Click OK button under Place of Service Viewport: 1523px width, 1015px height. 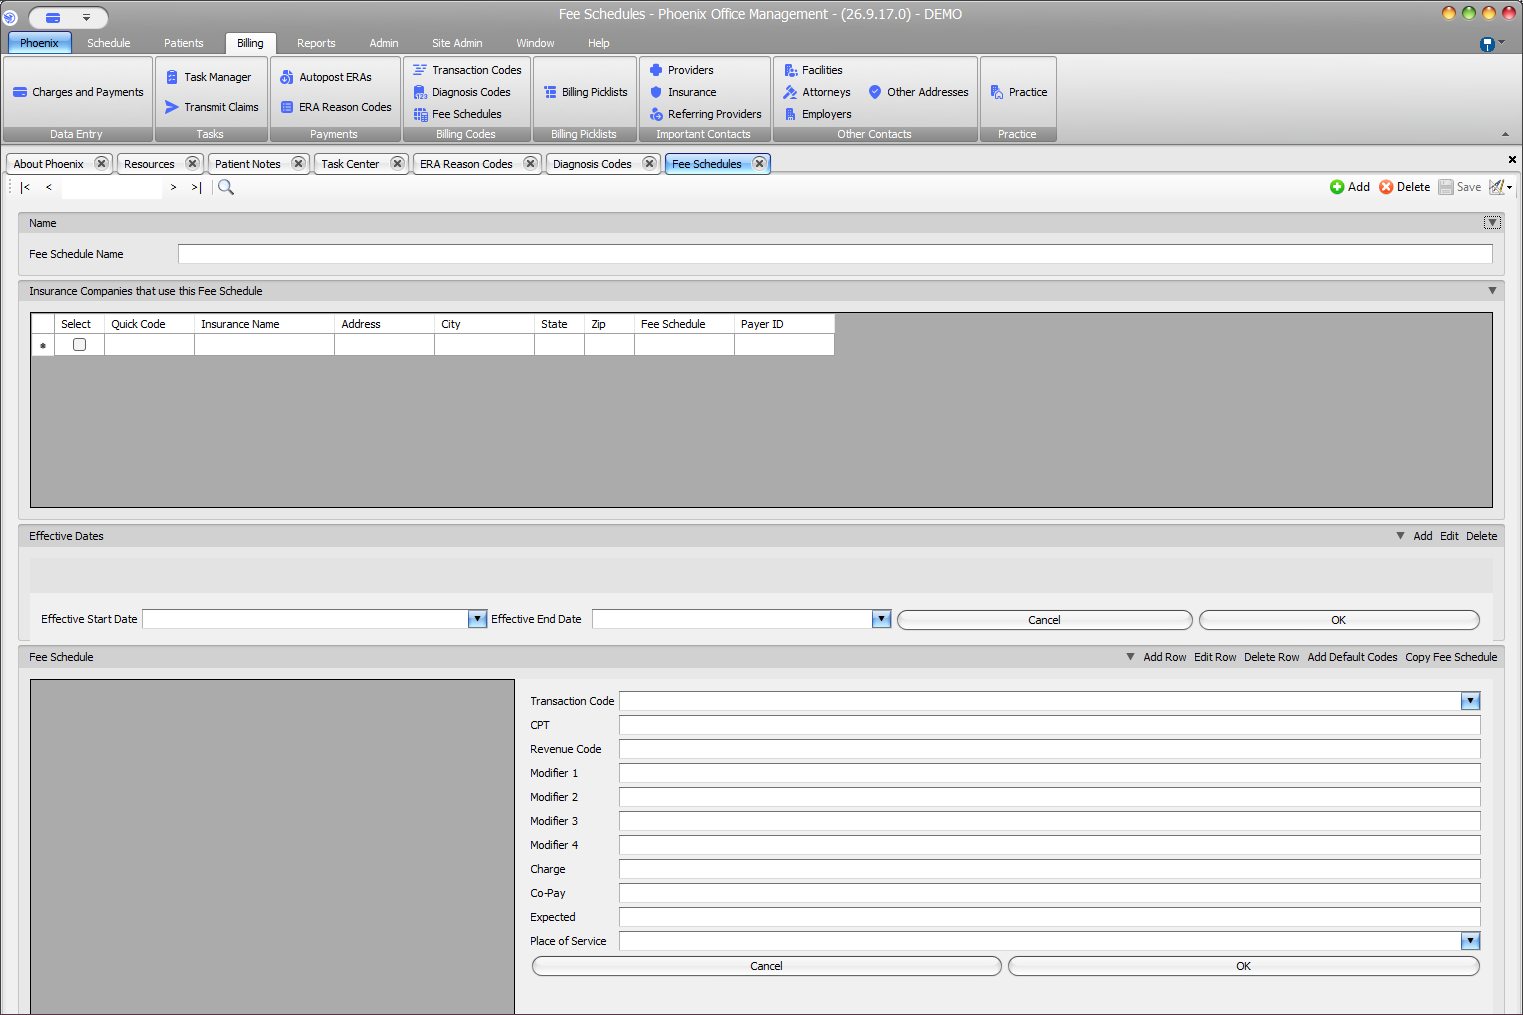click(x=1243, y=966)
